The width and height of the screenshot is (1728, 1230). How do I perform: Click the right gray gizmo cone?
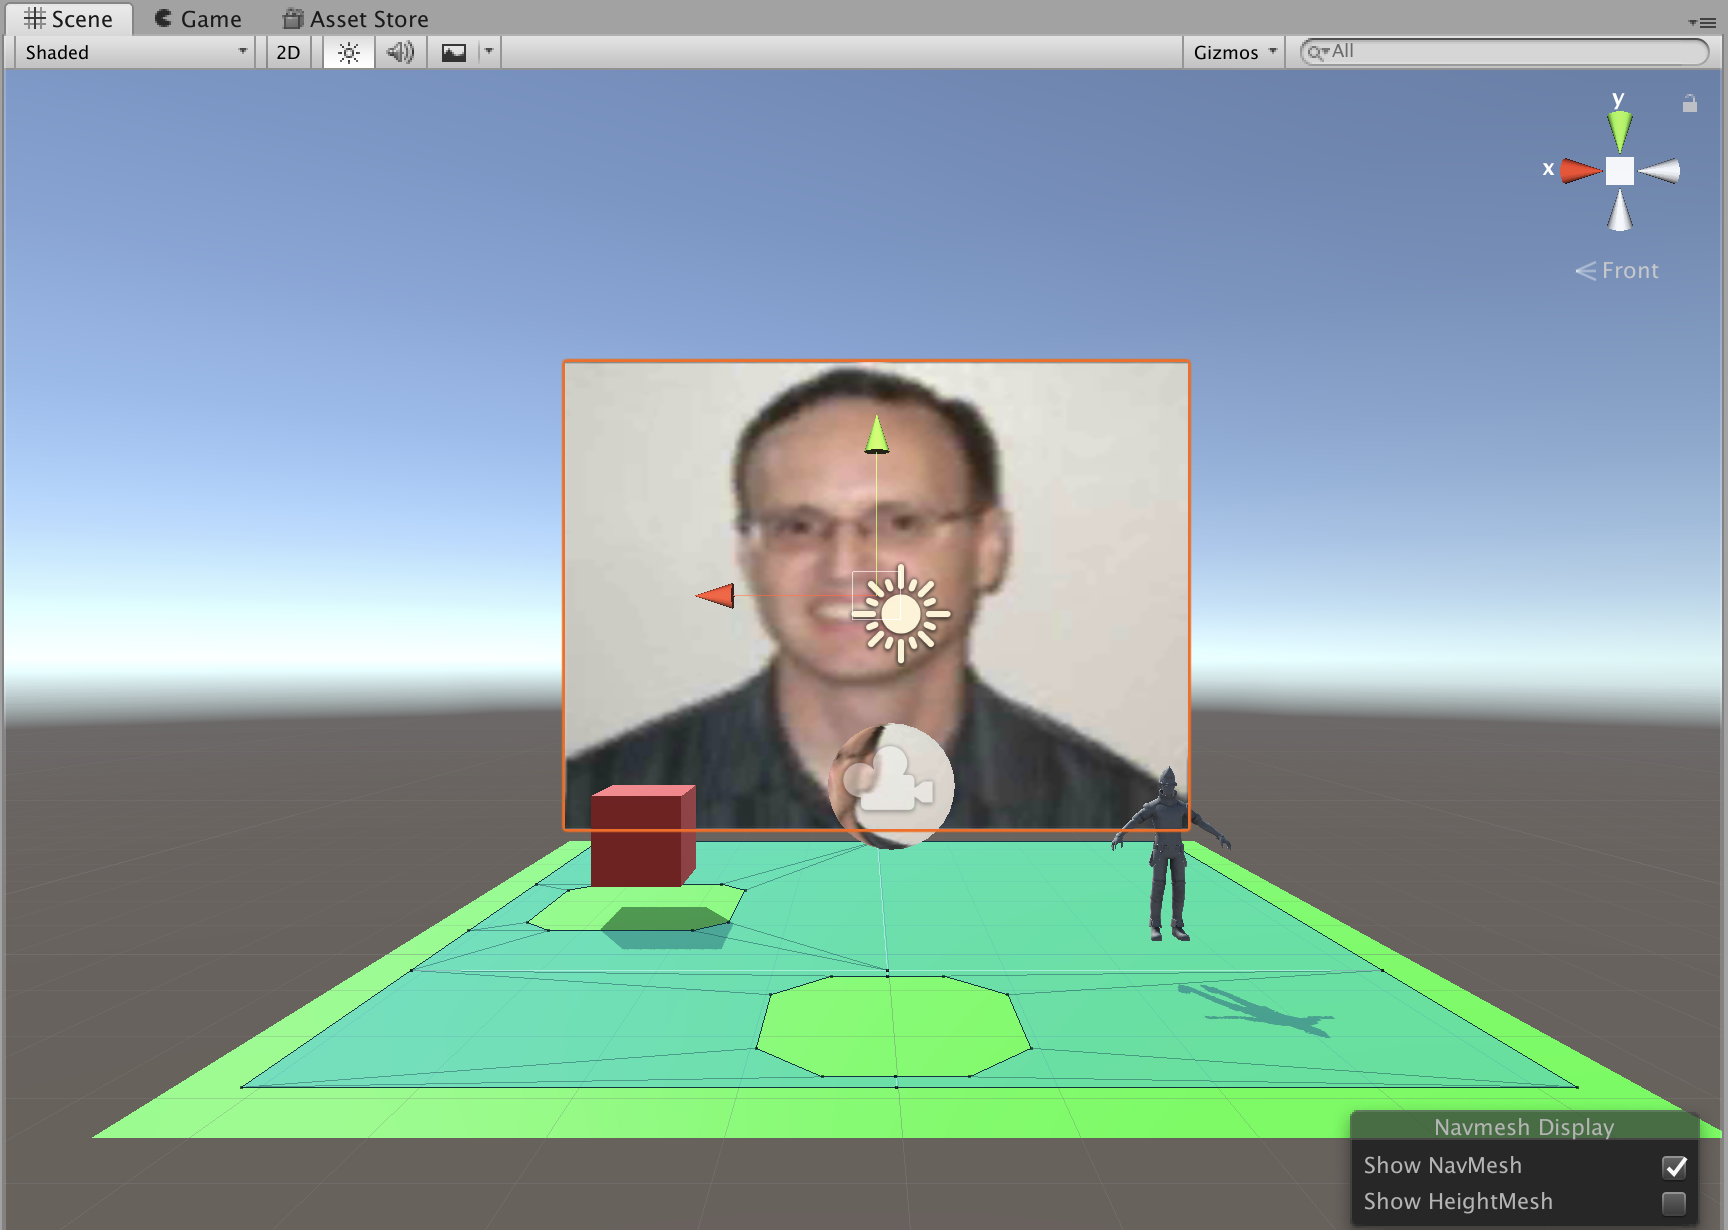point(1659,171)
